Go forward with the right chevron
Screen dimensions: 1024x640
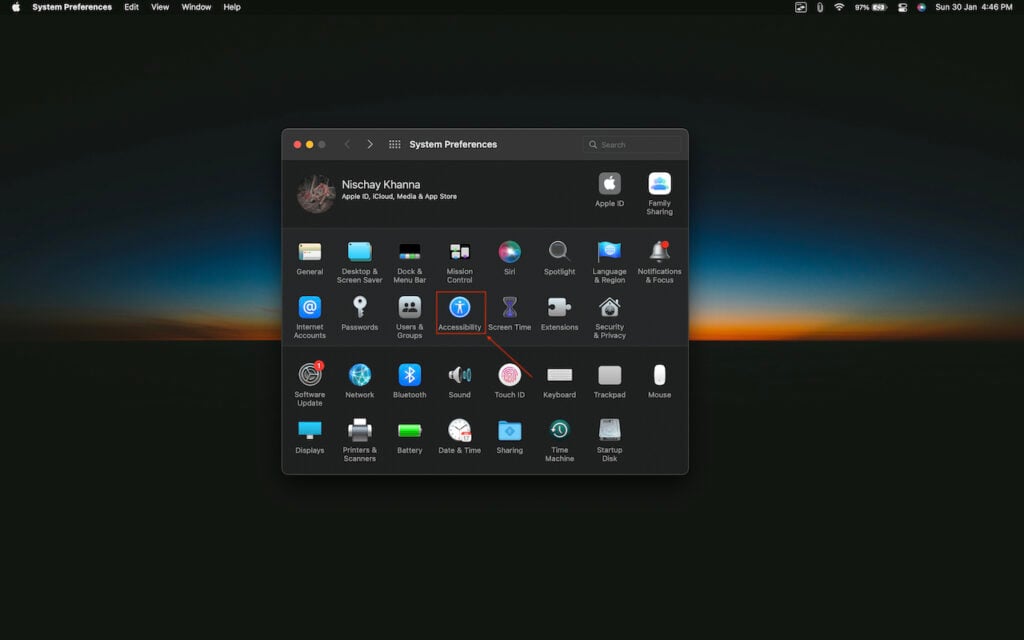point(370,144)
